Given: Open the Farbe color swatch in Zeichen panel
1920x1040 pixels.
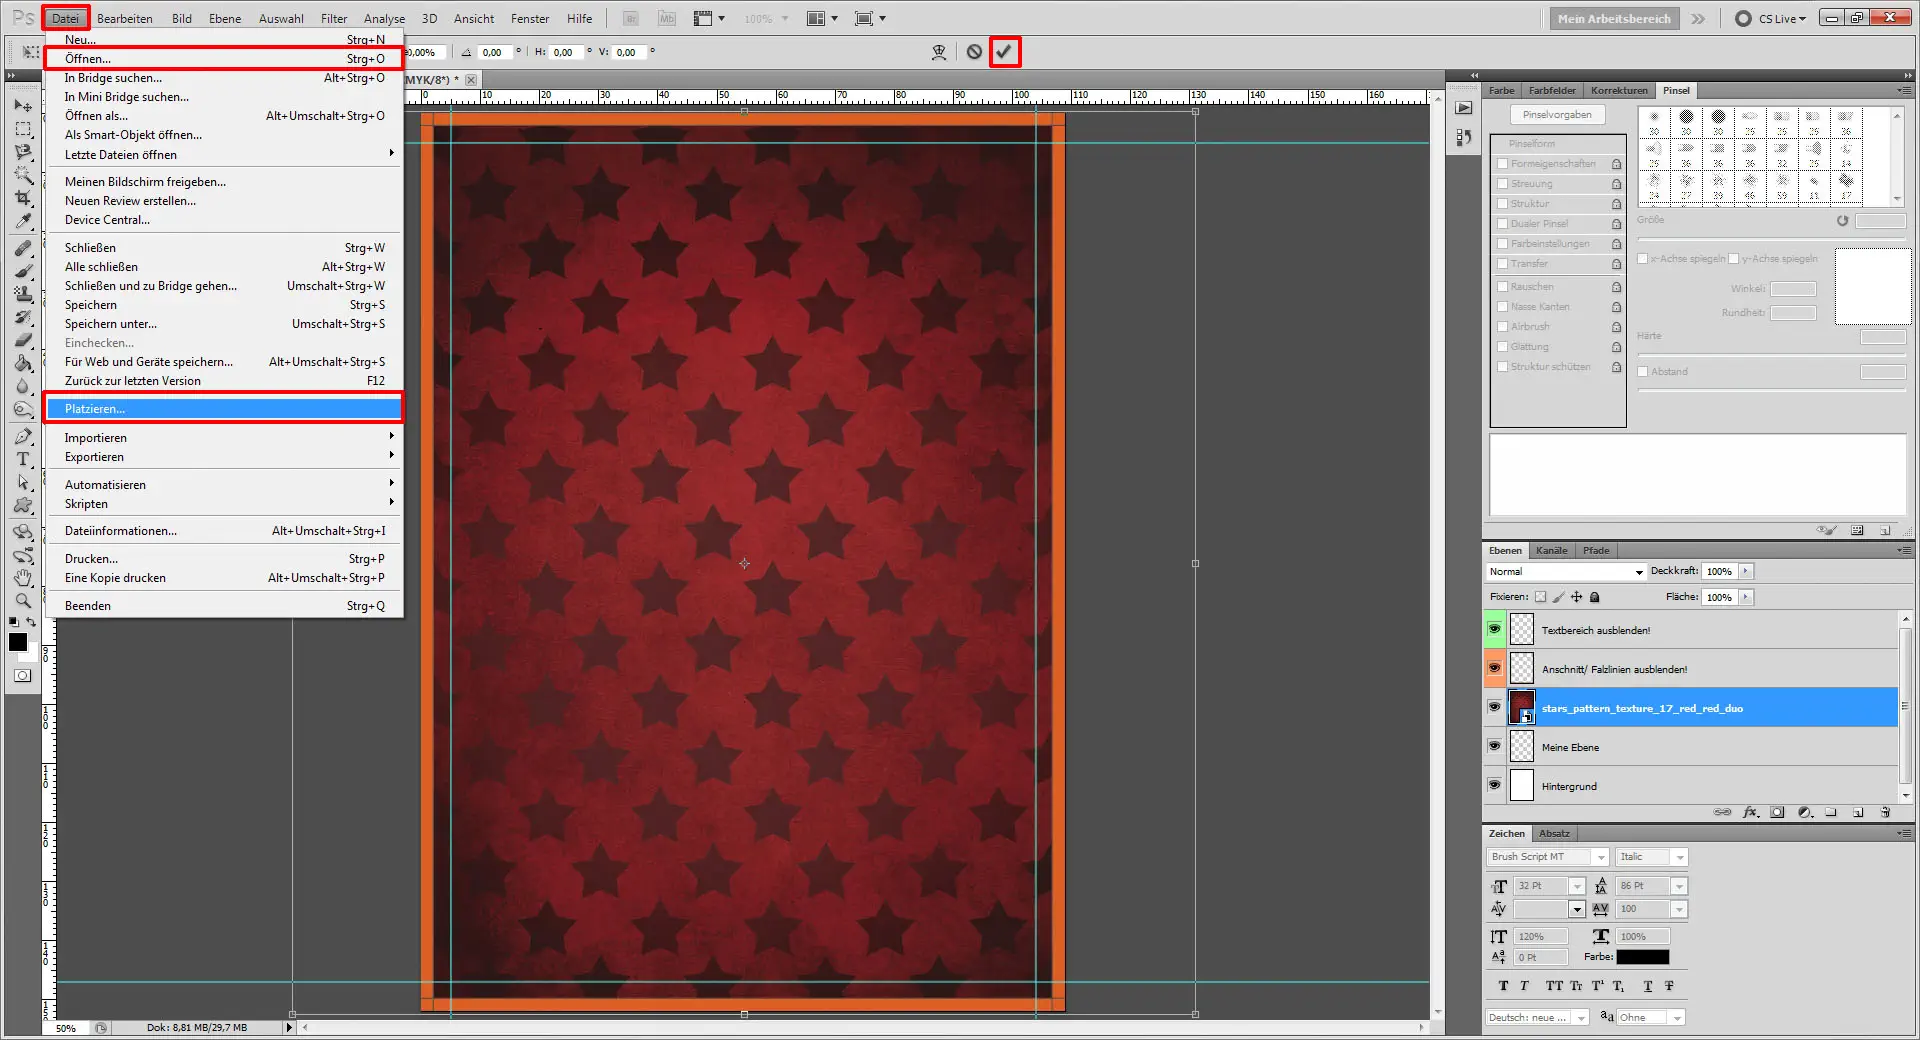Looking at the screenshot, I should 1644,957.
